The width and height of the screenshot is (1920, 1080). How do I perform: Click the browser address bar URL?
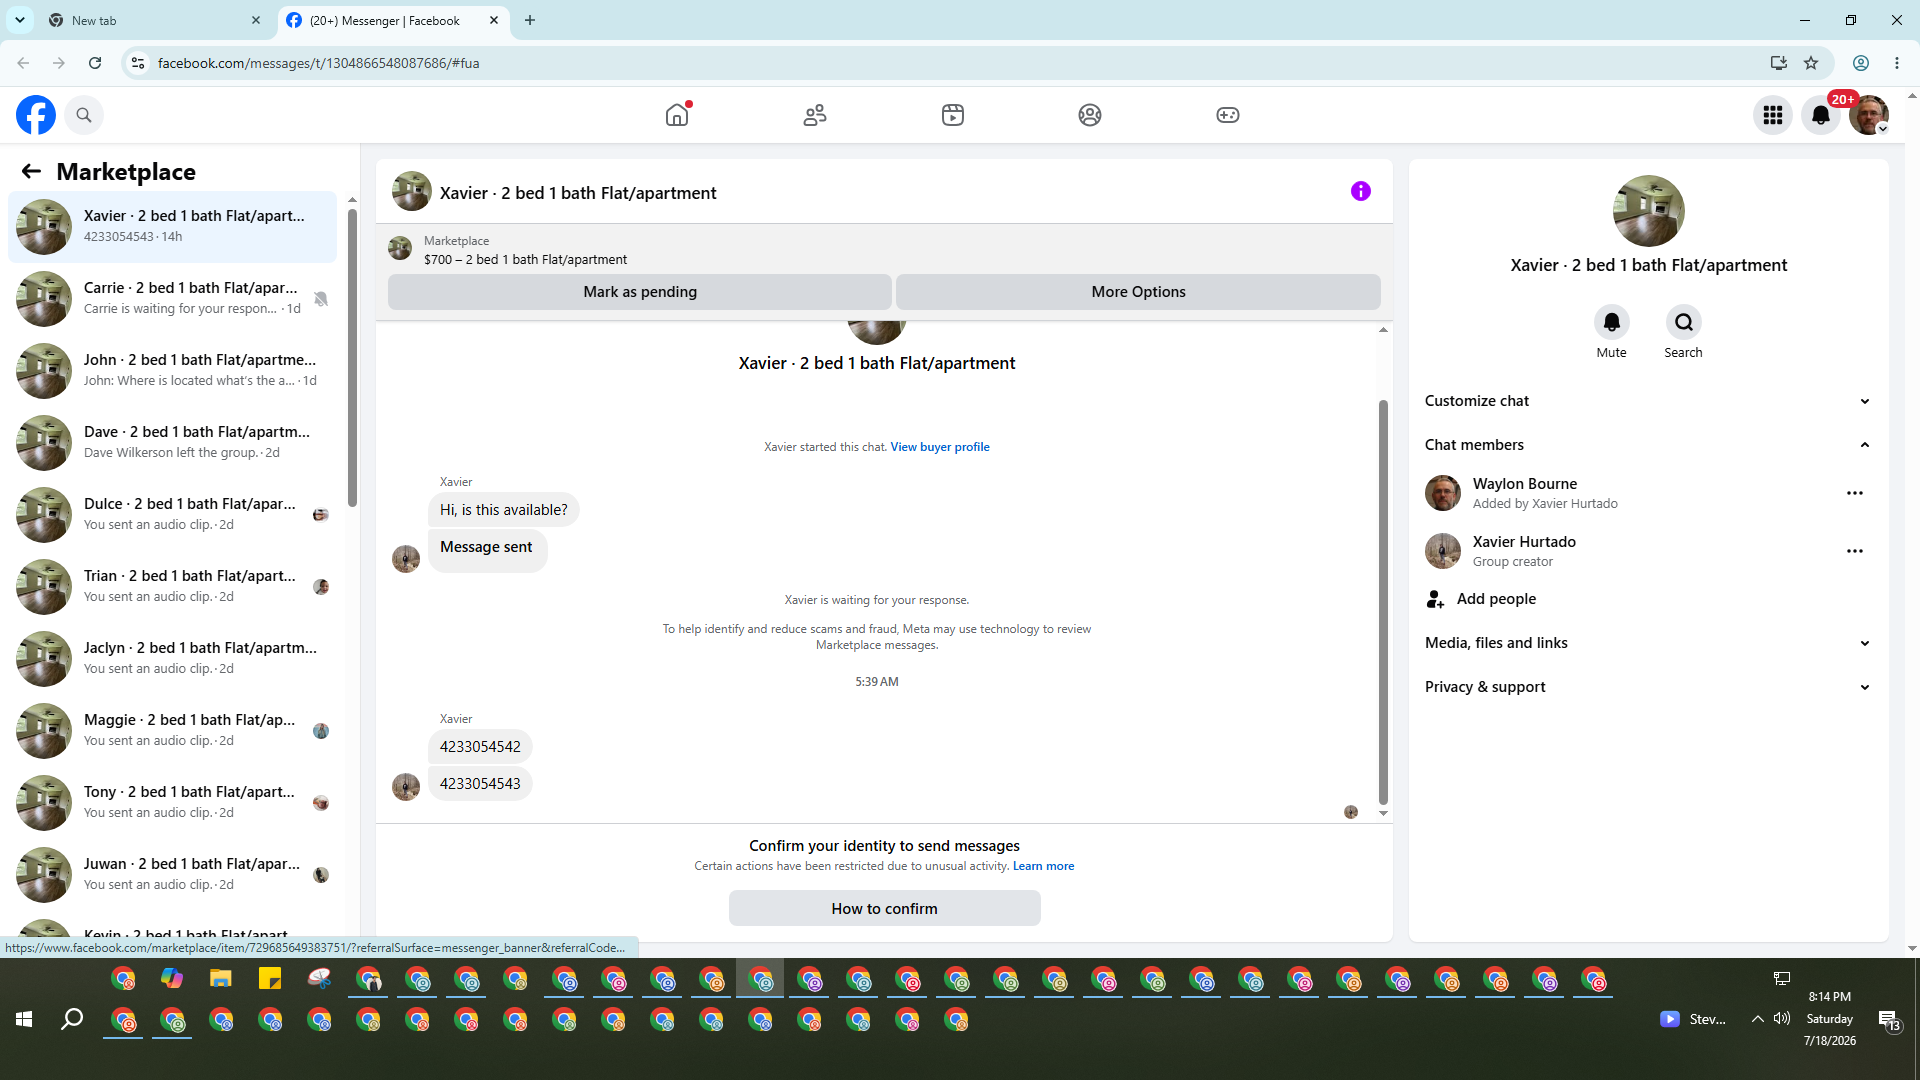click(x=318, y=63)
